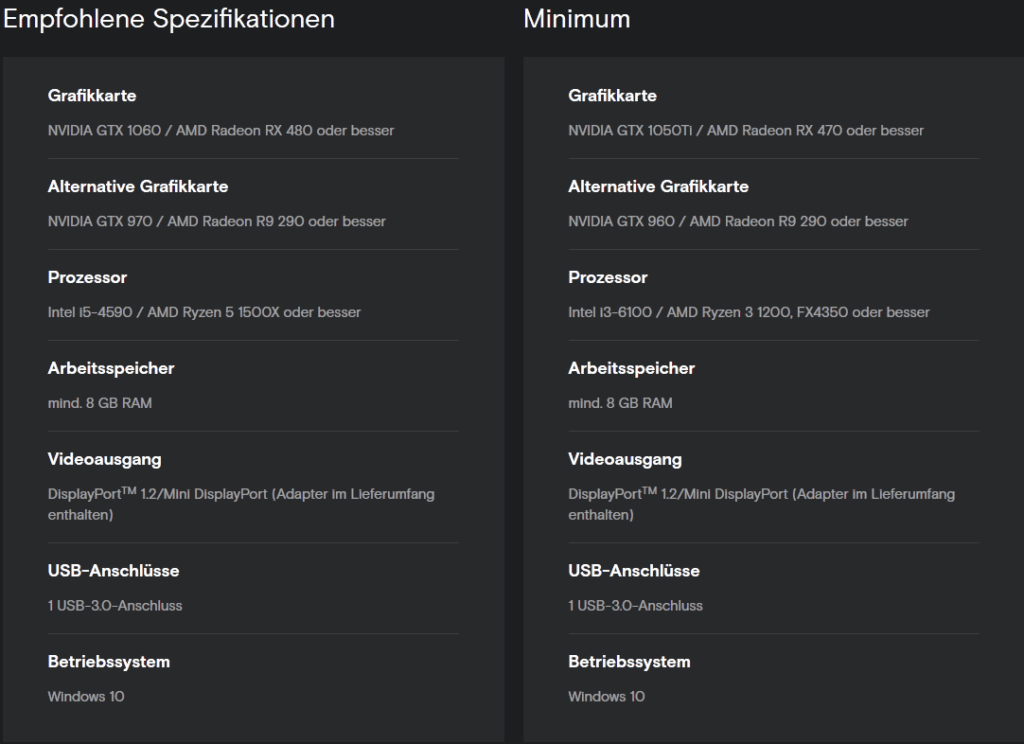This screenshot has width=1024, height=744.
Task: Select the recommended Grafikkarte label
Action: (92, 95)
